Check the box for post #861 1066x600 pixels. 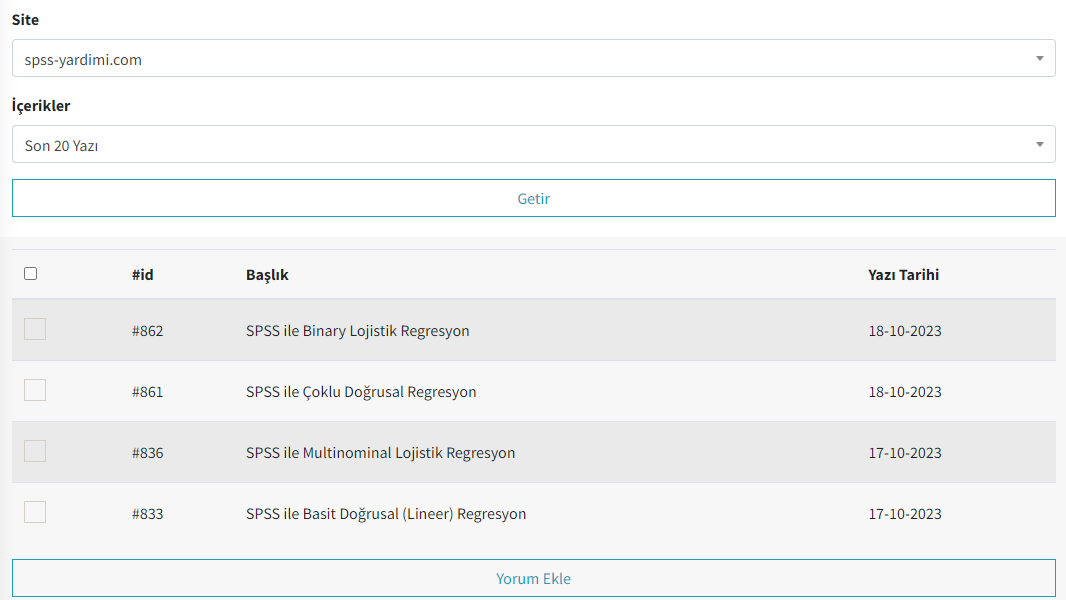[x=35, y=391]
